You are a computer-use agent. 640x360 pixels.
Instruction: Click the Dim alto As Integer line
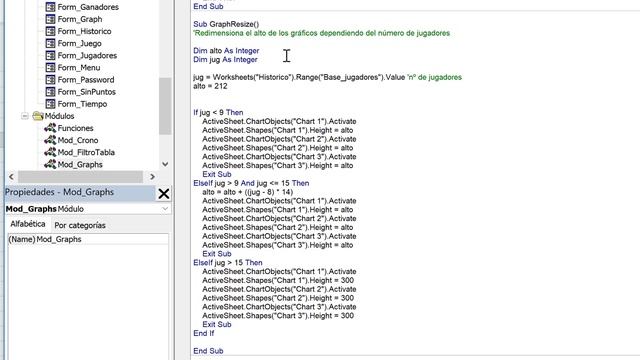226,51
